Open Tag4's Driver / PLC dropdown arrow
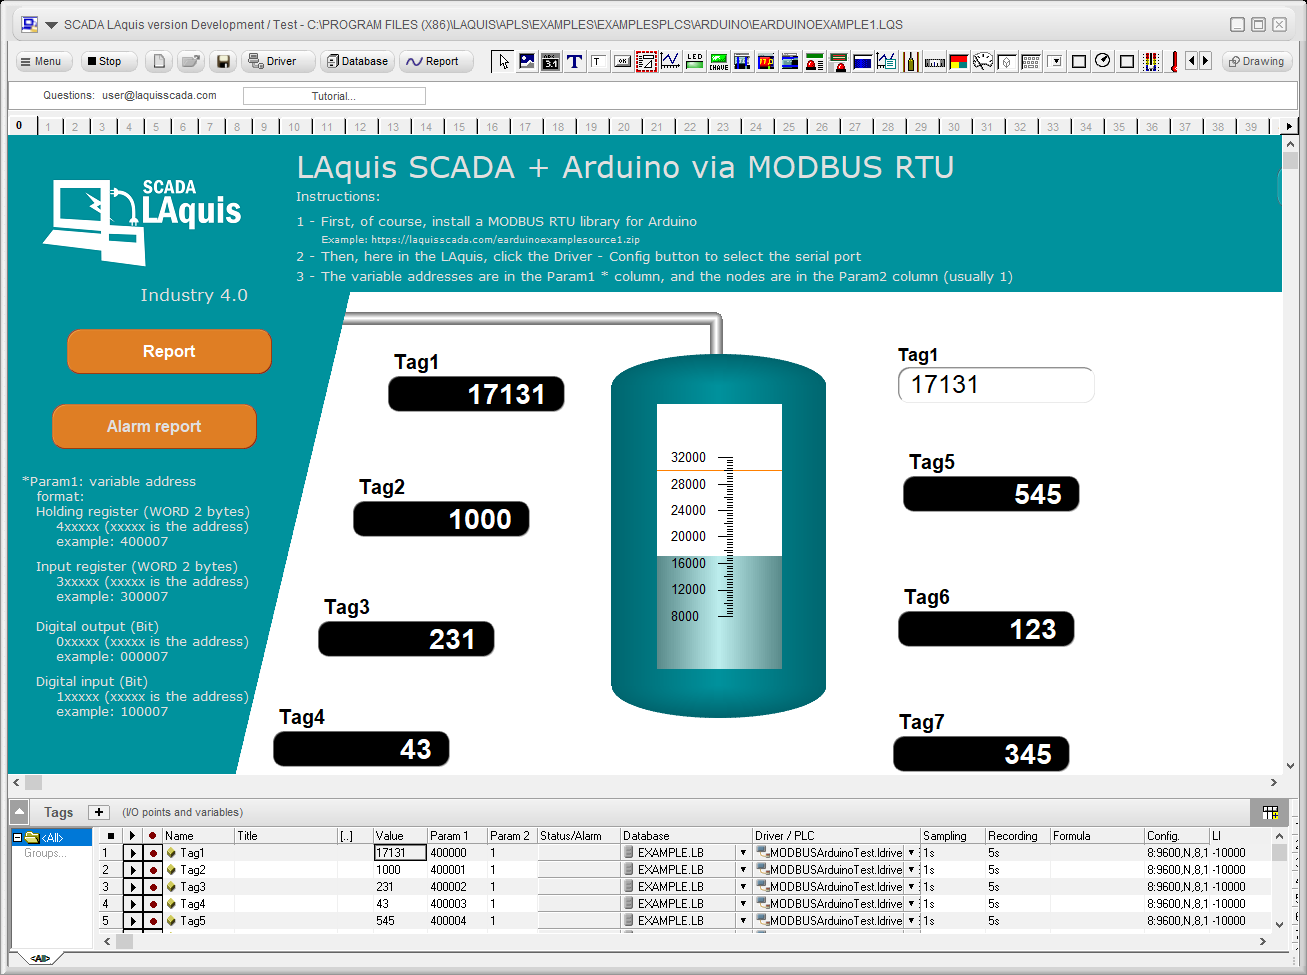 click(911, 904)
